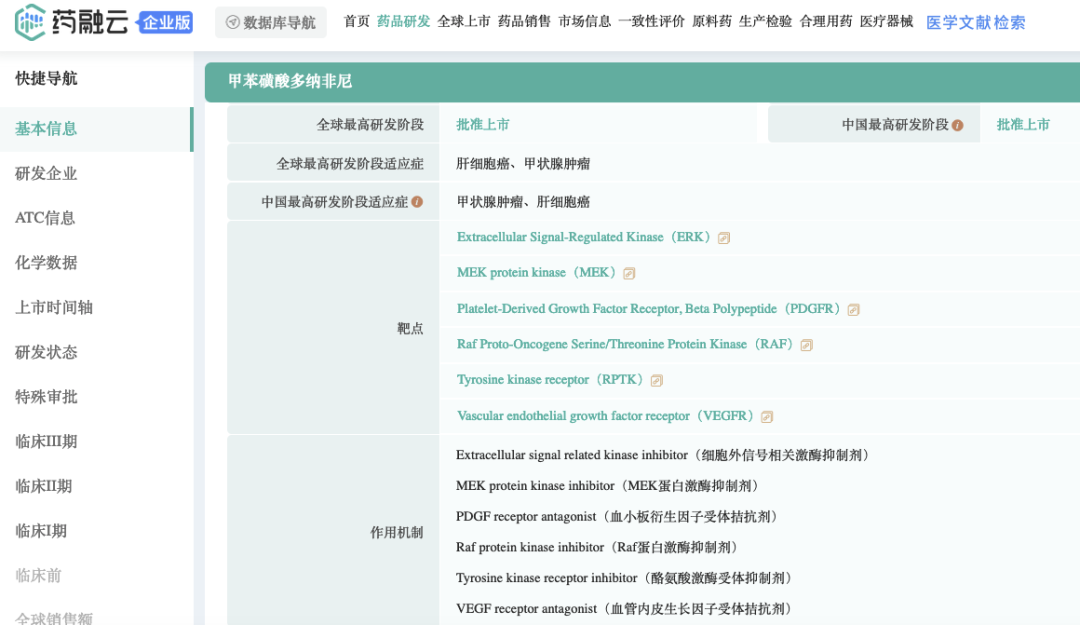Click the 企业版 badge
The height and width of the screenshot is (625, 1080).
[x=165, y=22]
